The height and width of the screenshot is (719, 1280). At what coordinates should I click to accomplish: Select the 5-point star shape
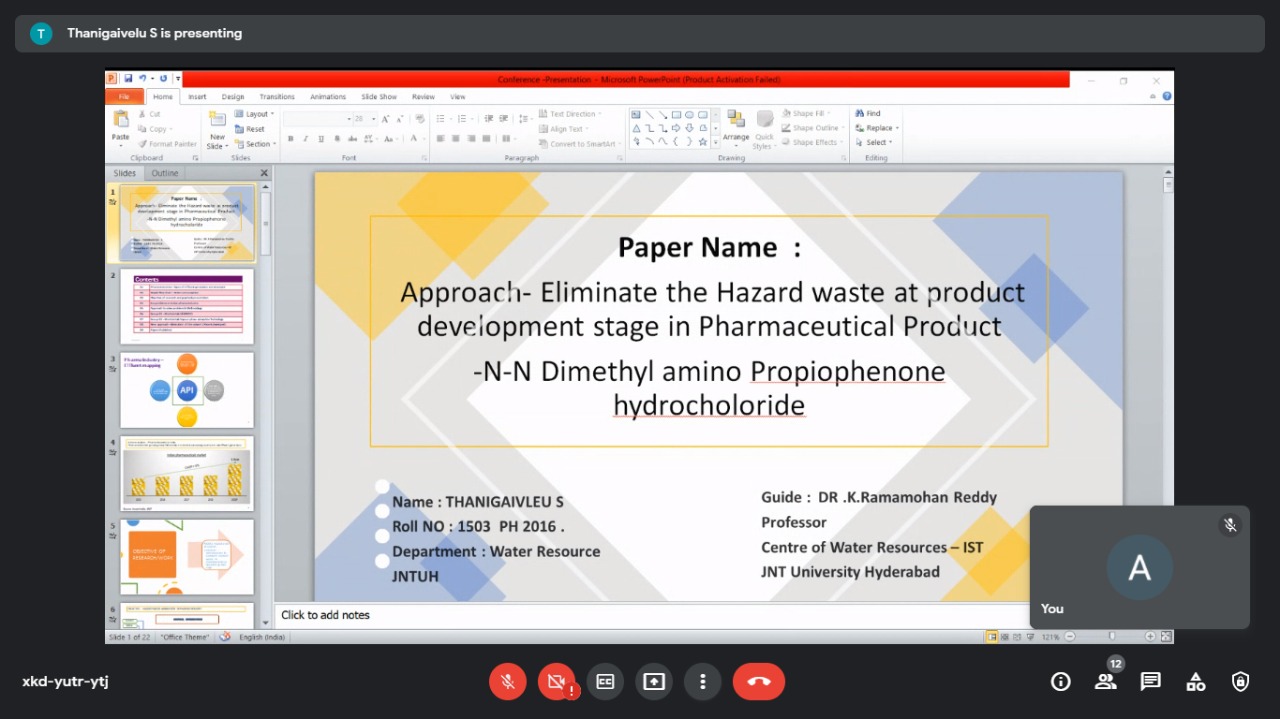point(702,141)
